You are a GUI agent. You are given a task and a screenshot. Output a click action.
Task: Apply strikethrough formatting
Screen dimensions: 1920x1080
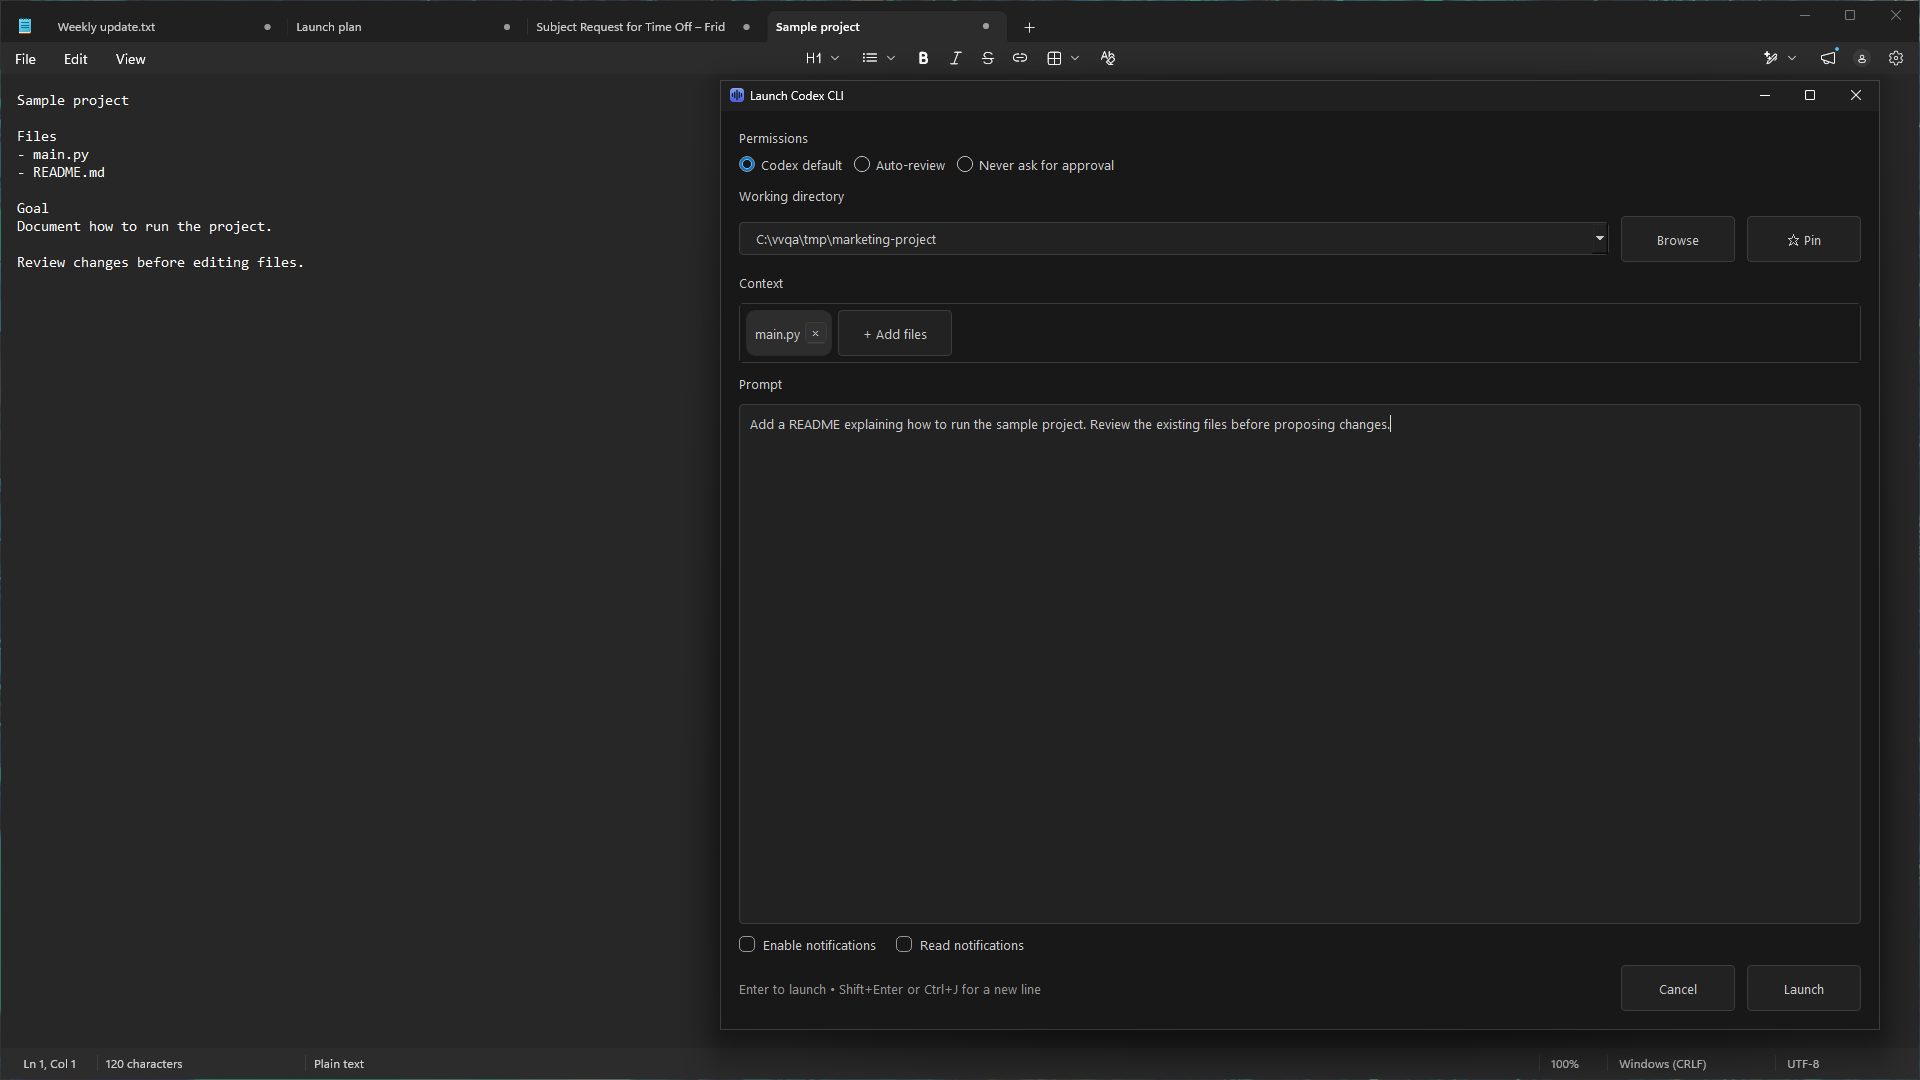[x=988, y=59]
